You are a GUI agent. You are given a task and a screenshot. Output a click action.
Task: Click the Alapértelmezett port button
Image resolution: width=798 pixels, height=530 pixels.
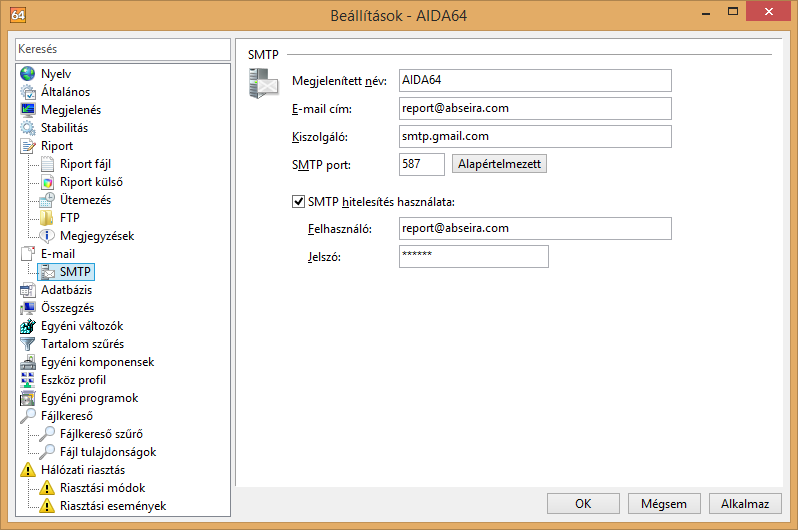click(499, 164)
